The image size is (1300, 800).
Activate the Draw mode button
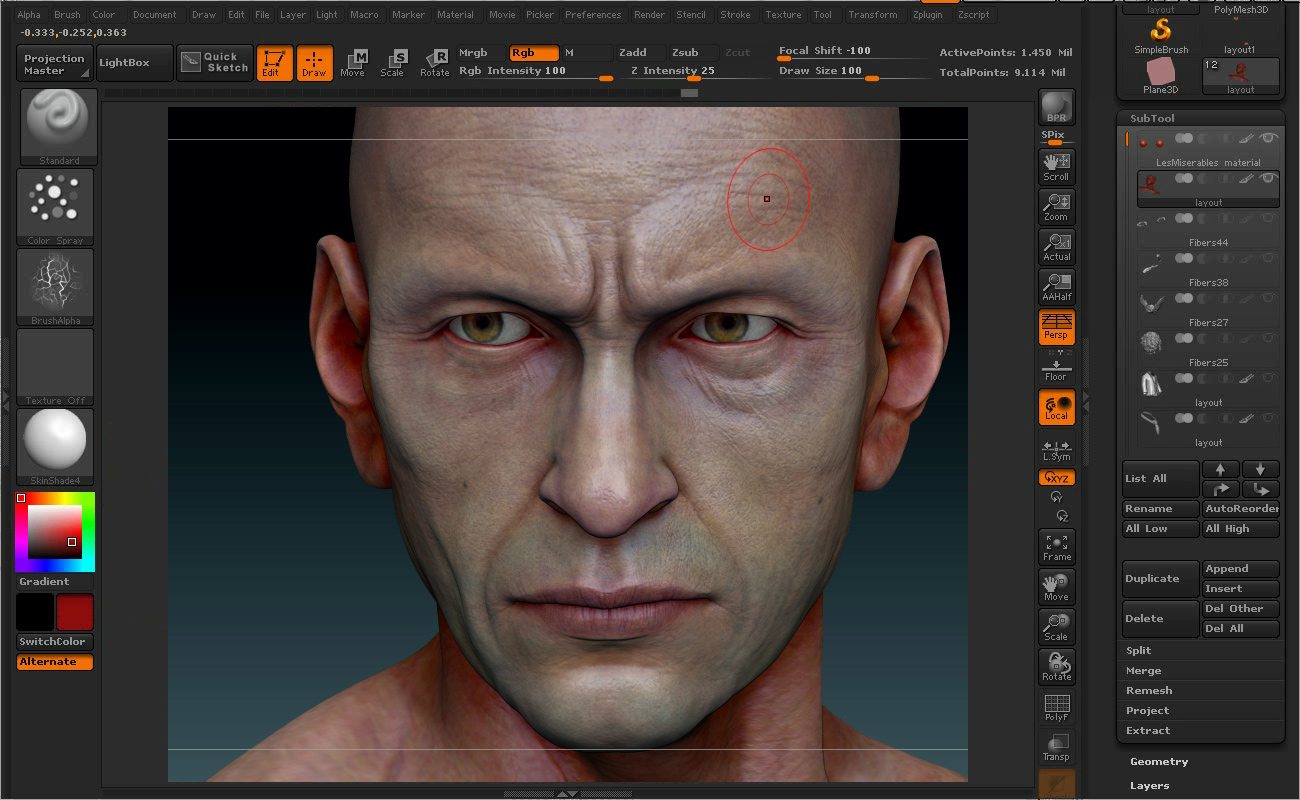314,63
